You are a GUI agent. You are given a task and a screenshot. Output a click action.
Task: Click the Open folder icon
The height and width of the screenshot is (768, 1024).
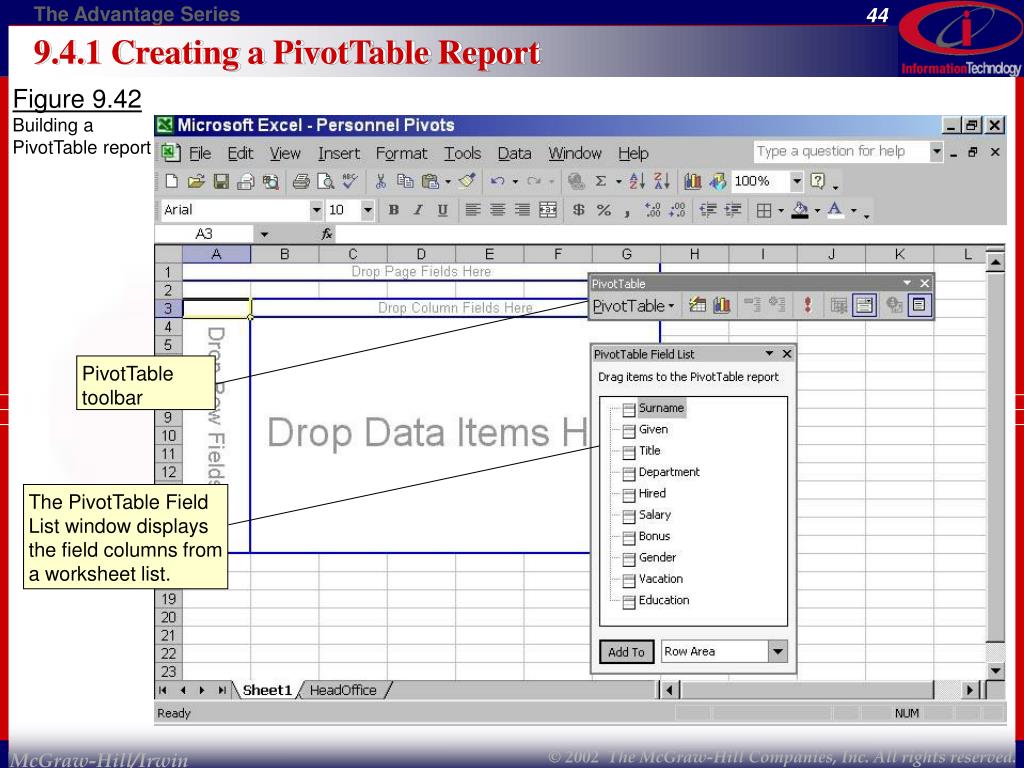(196, 182)
